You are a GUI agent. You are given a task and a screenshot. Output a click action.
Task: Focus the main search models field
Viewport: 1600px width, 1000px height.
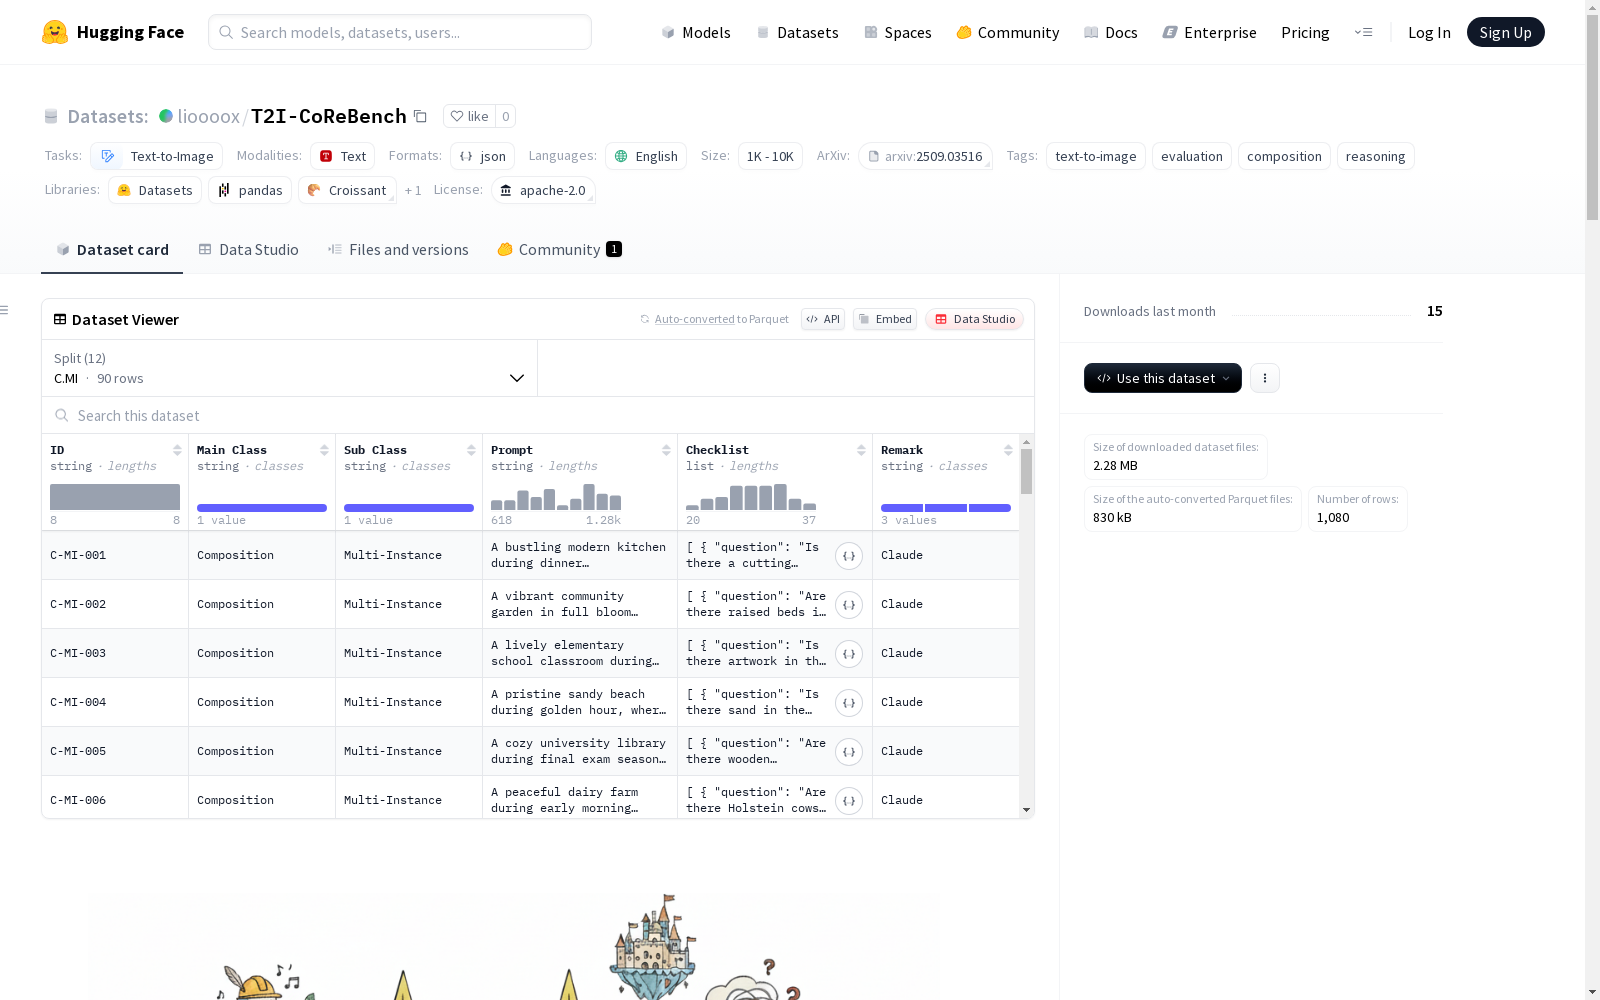click(400, 32)
